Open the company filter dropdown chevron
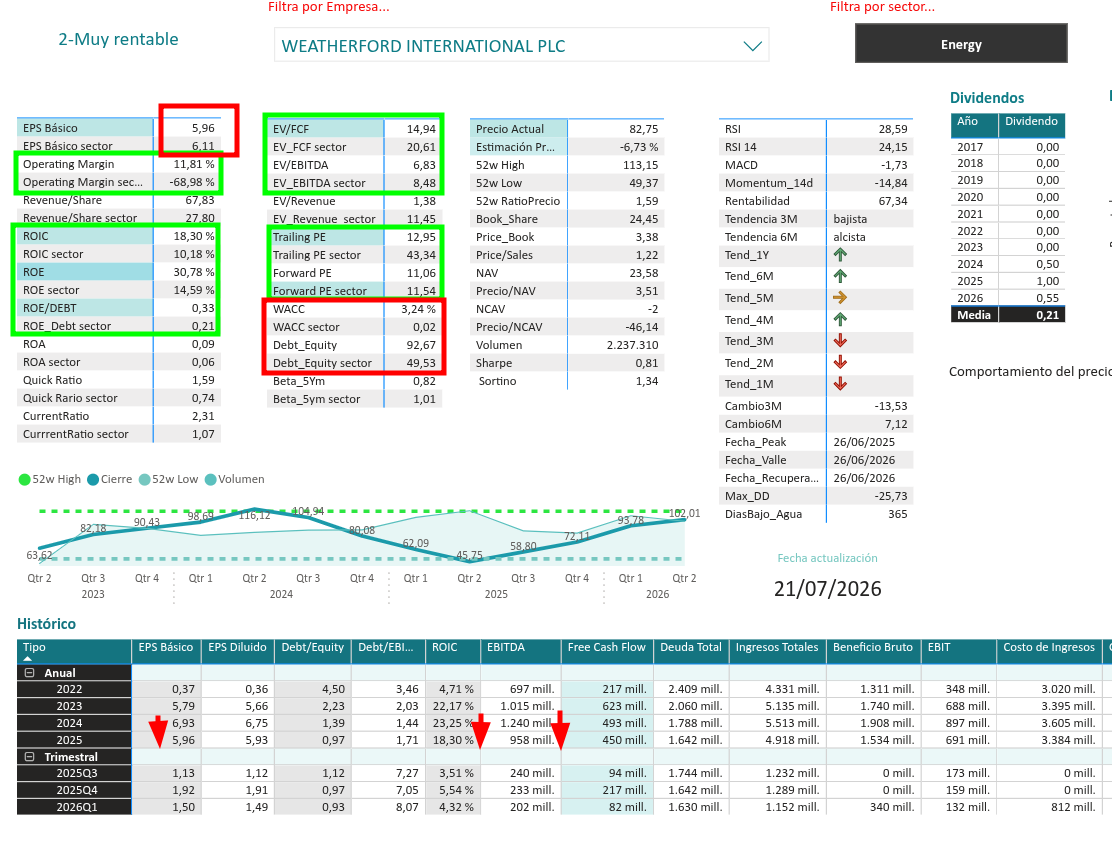 752,46
